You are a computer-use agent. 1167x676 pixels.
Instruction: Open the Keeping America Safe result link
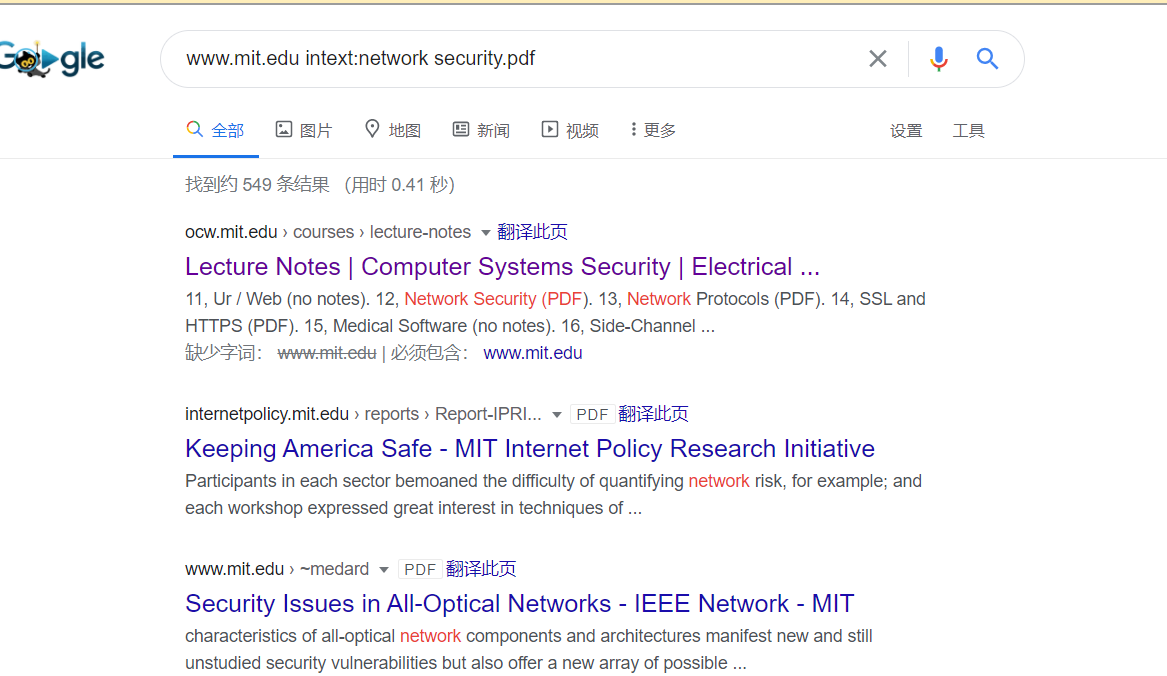530,448
